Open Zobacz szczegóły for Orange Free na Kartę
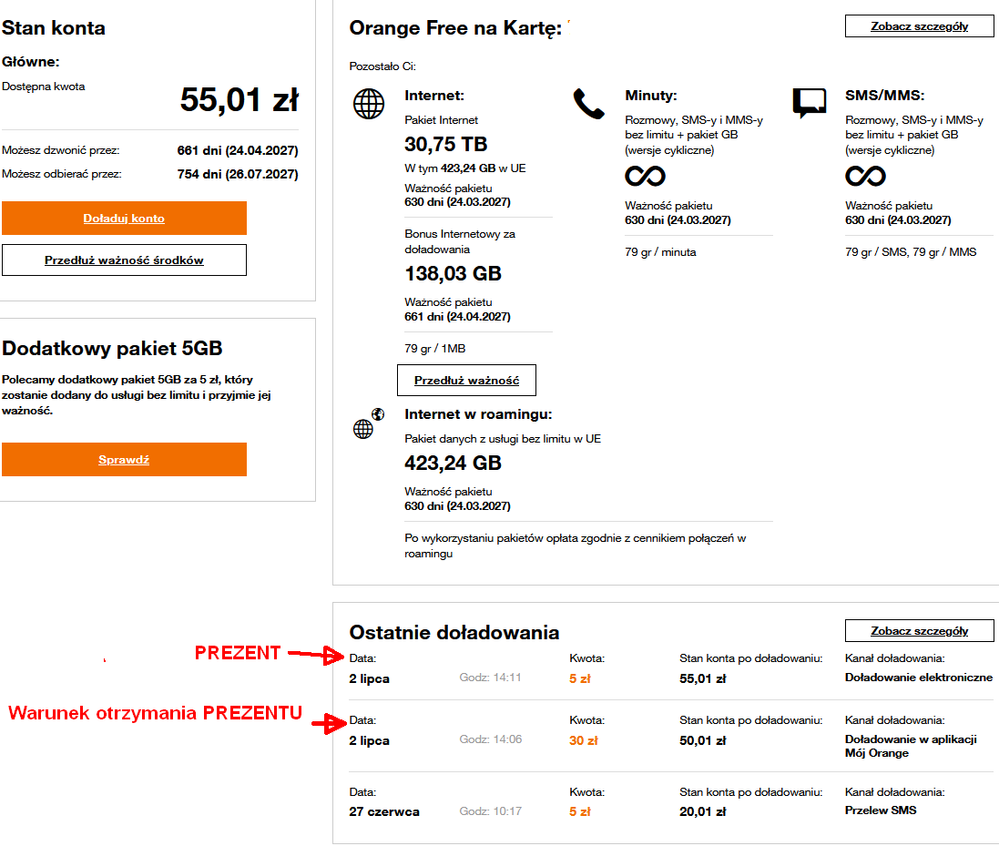This screenshot has width=999, height=846. (x=919, y=27)
